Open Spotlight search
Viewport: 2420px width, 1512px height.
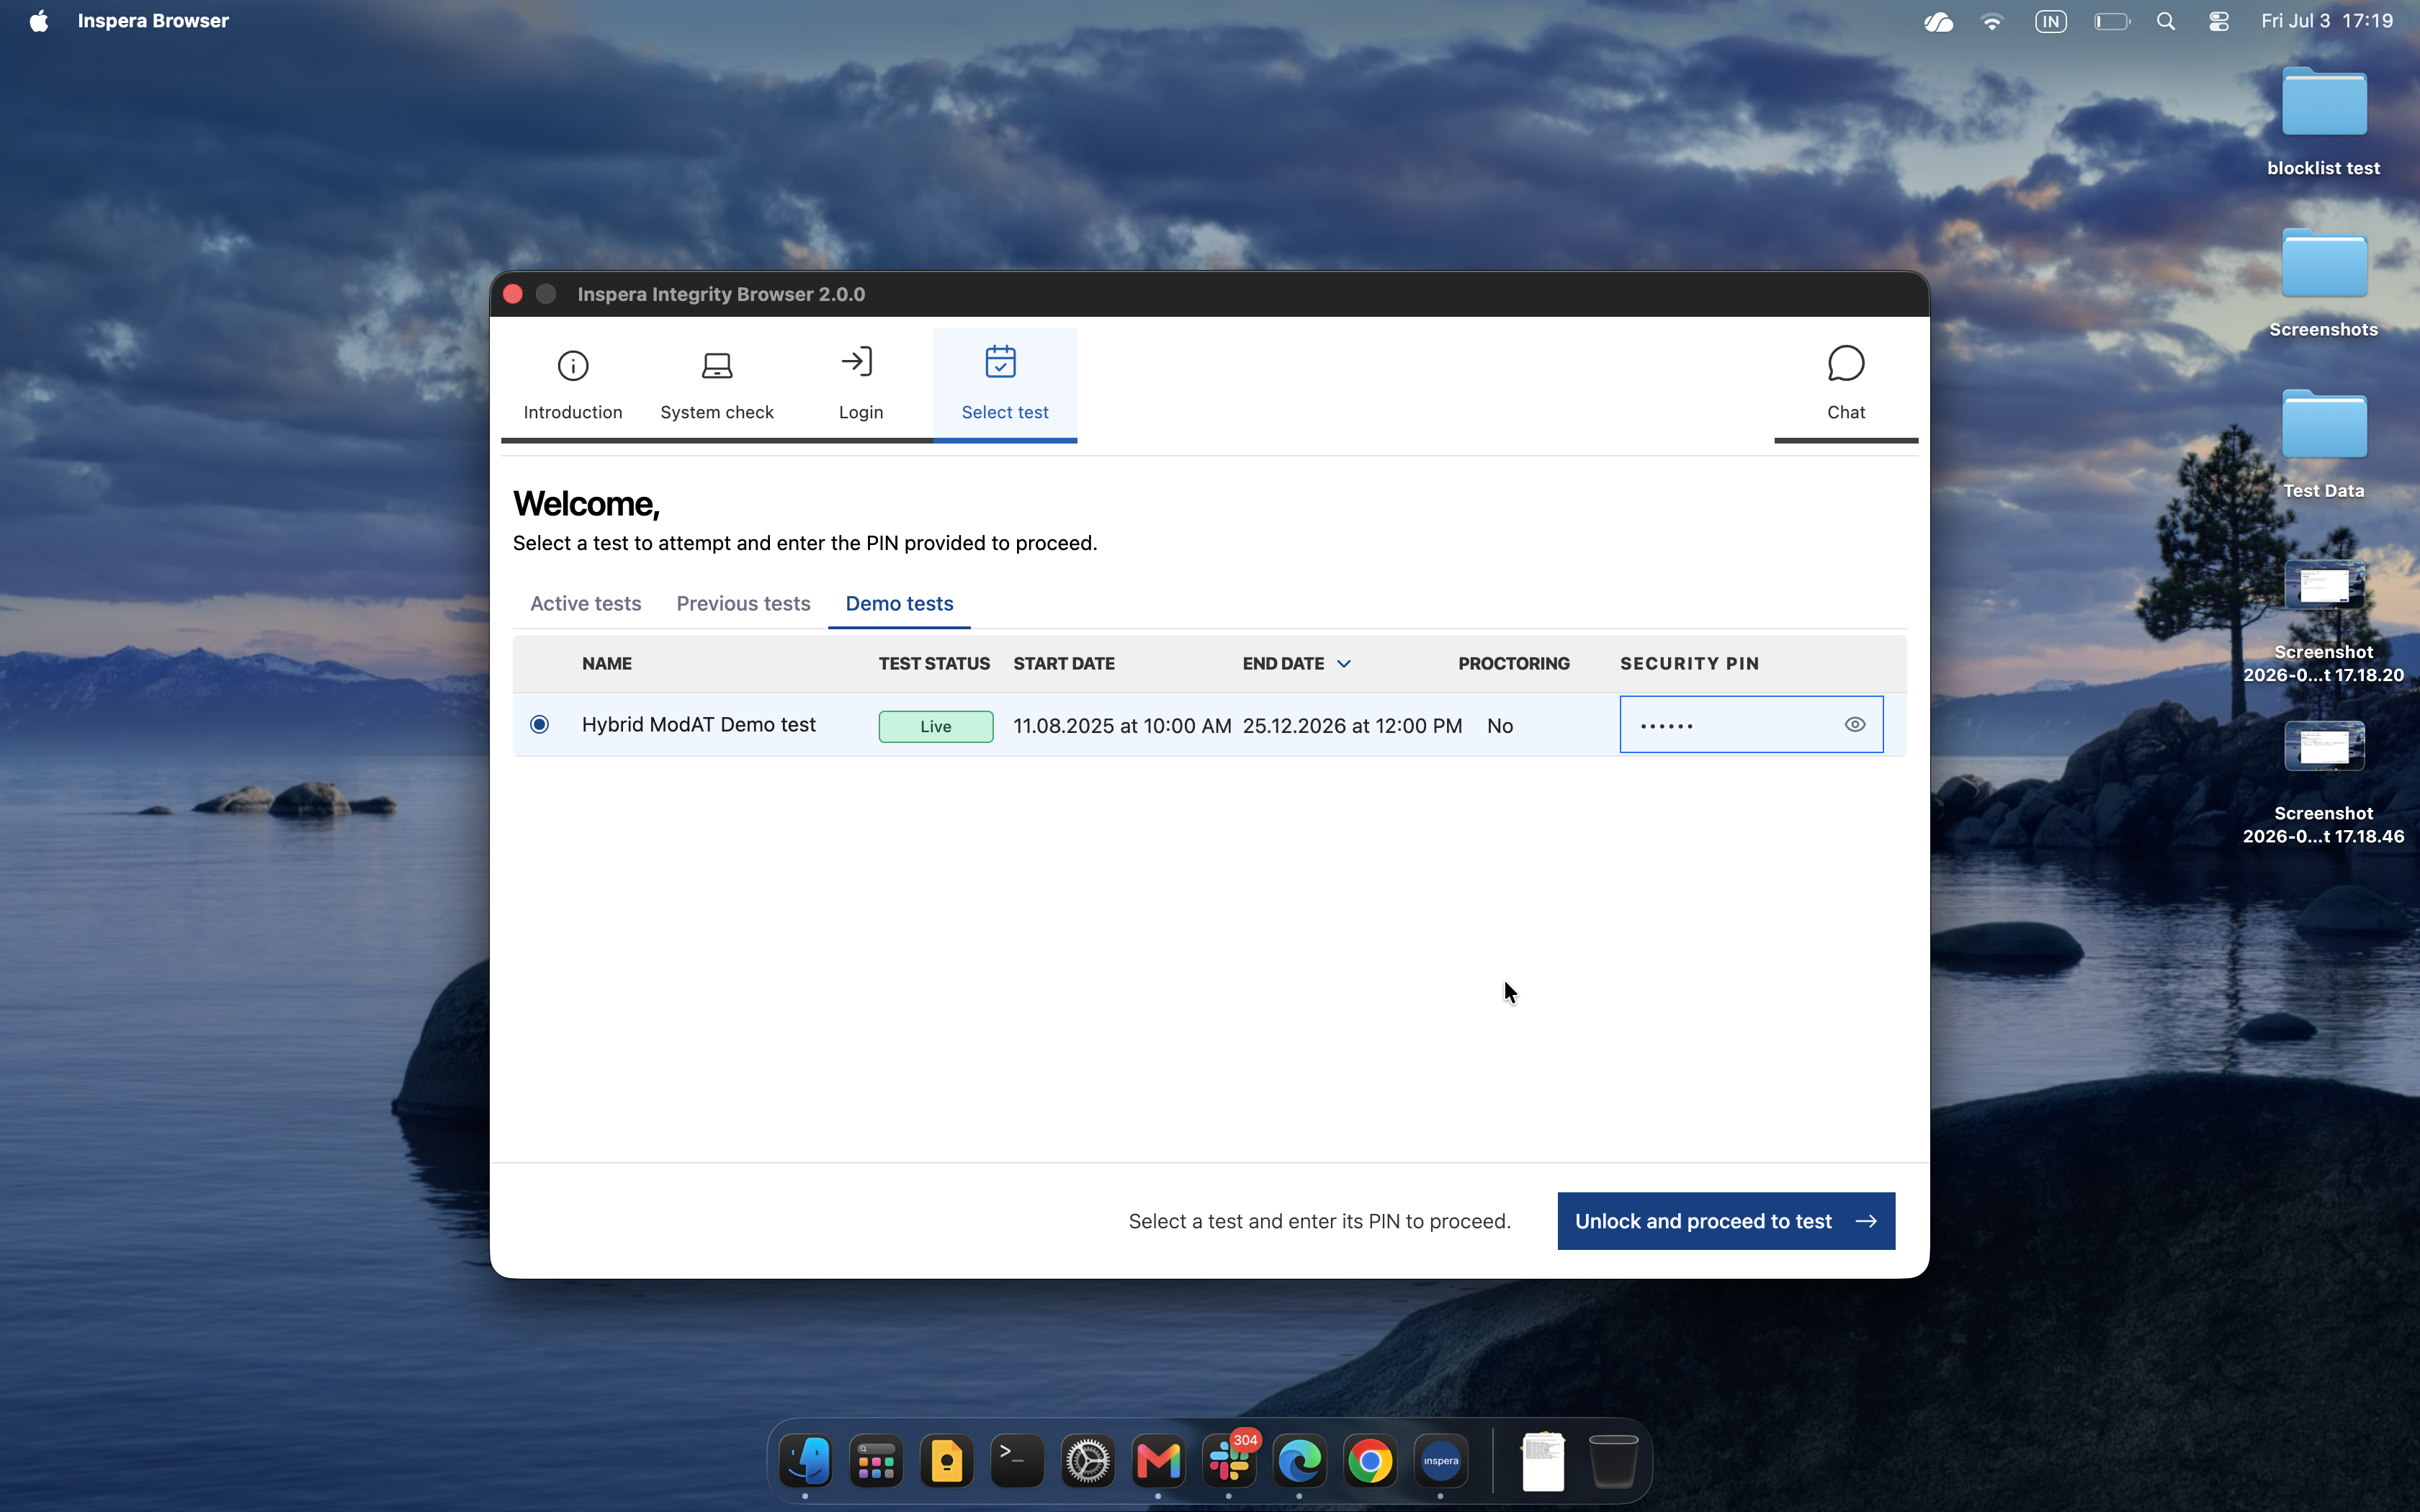pyautogui.click(x=2166, y=21)
